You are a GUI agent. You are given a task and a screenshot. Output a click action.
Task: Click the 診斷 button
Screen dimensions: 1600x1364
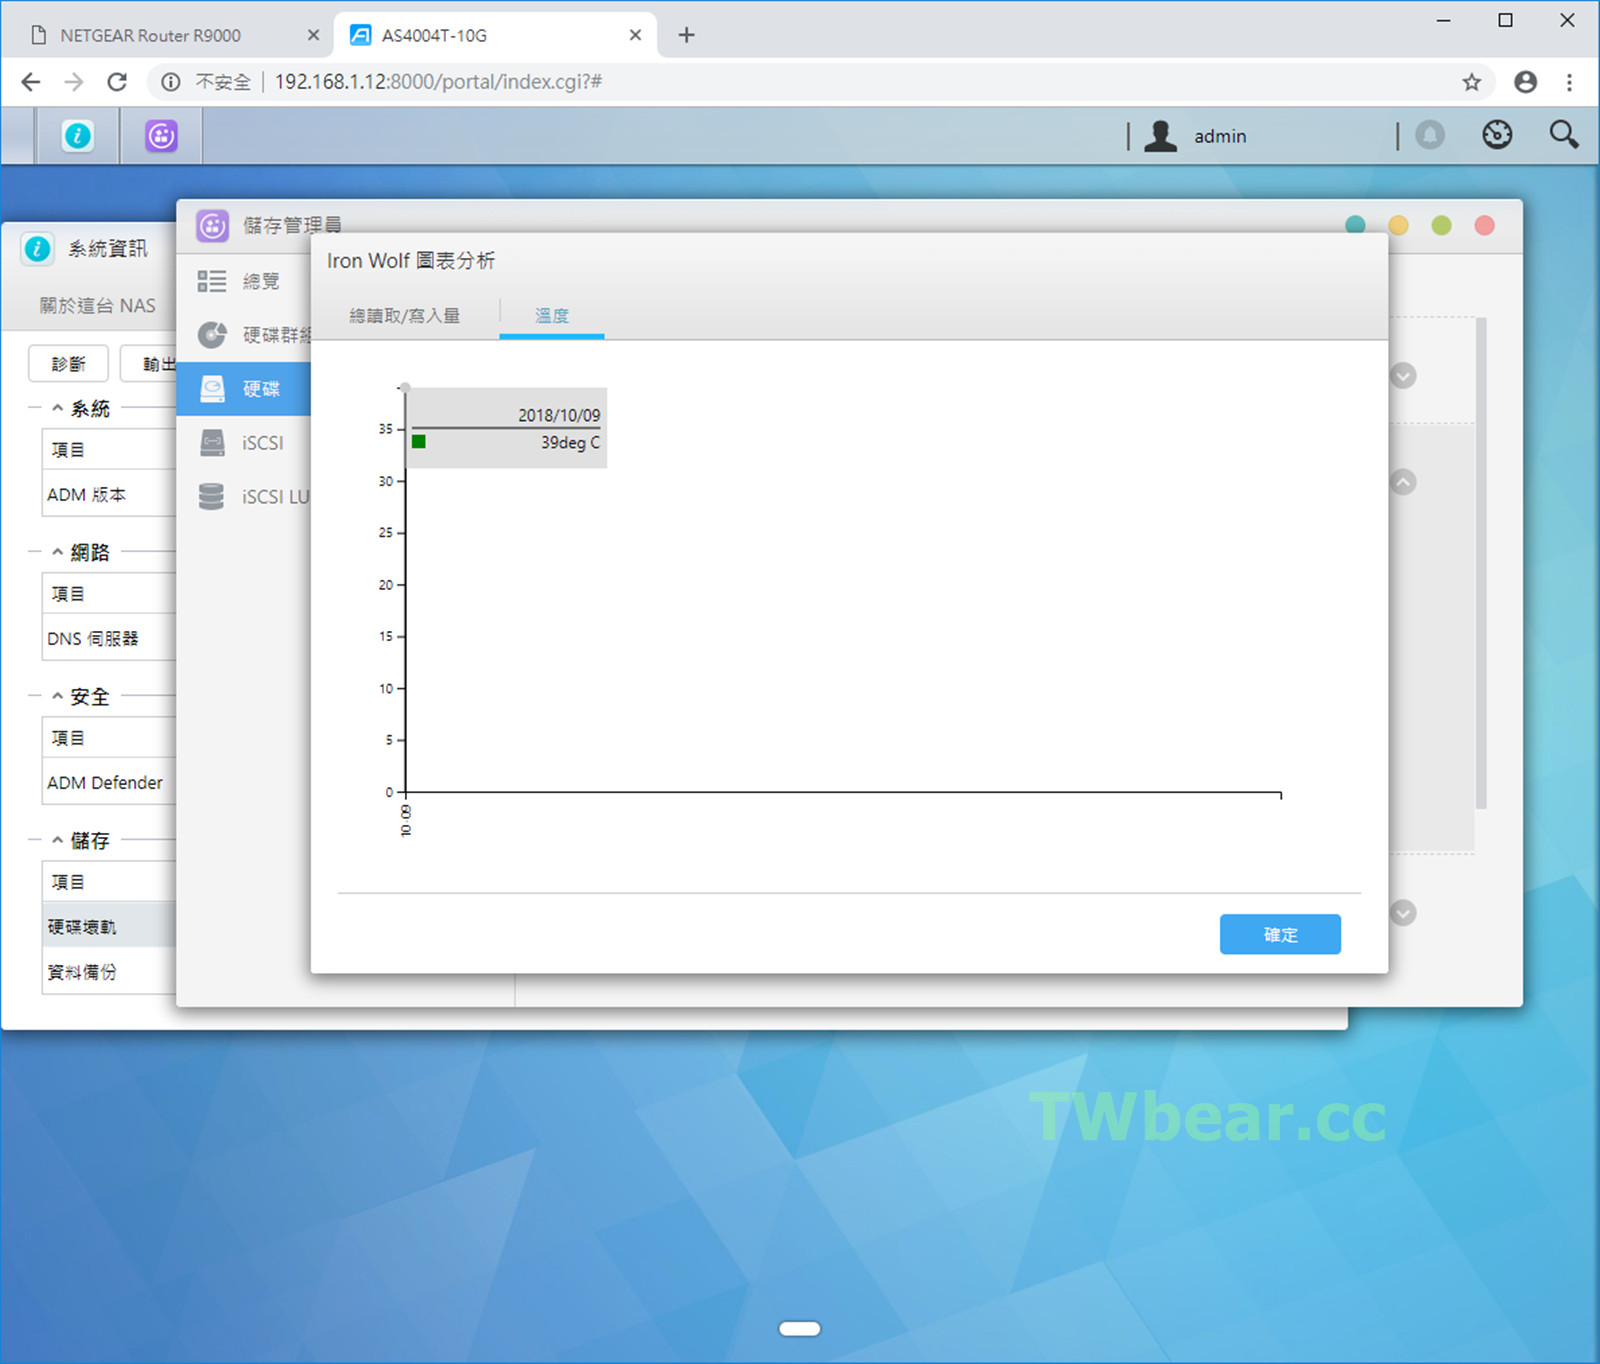pos(68,364)
